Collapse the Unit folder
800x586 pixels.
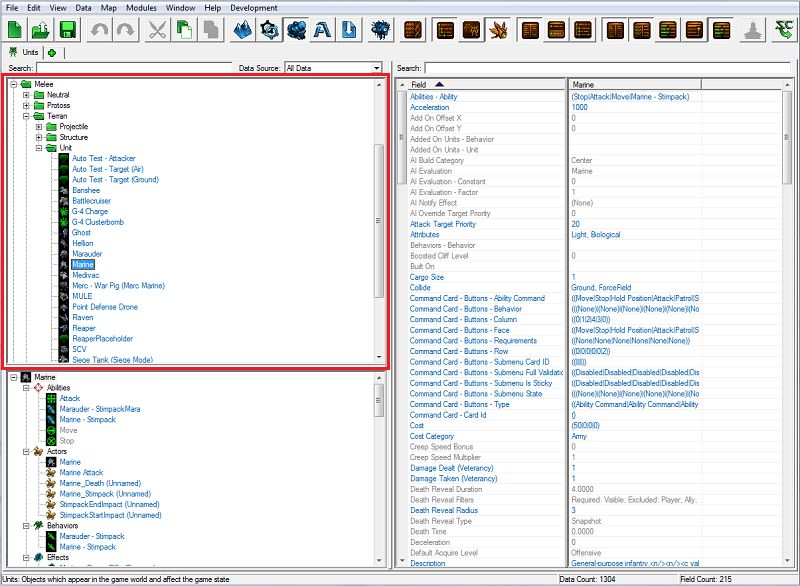pos(39,148)
